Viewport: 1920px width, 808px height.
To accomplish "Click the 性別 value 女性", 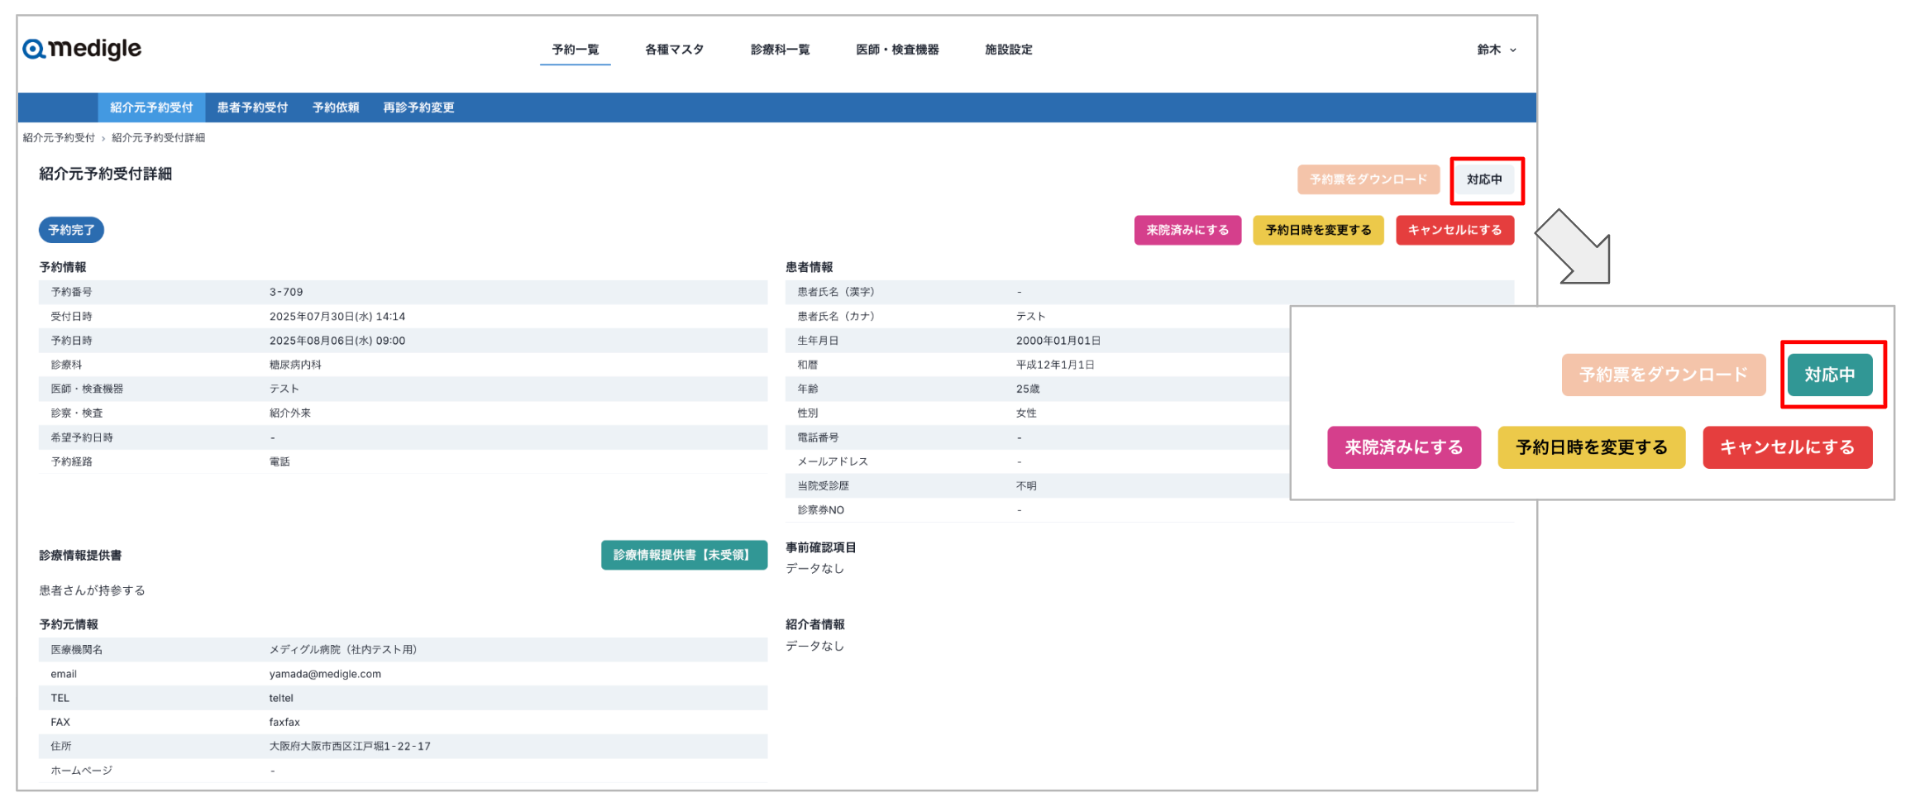I will 1026,413.
